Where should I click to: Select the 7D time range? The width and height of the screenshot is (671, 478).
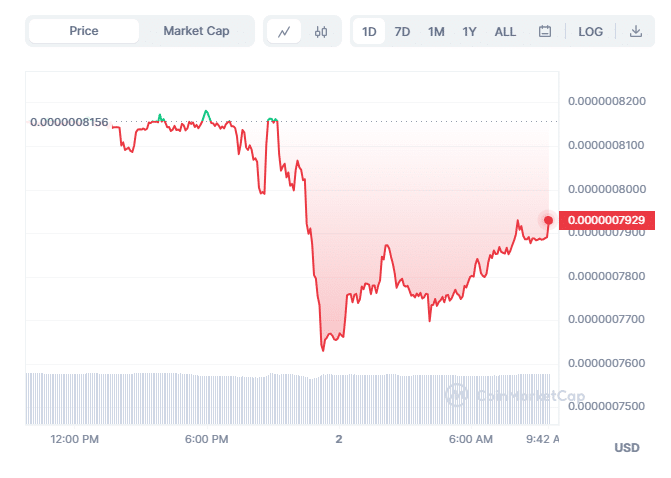coord(402,31)
